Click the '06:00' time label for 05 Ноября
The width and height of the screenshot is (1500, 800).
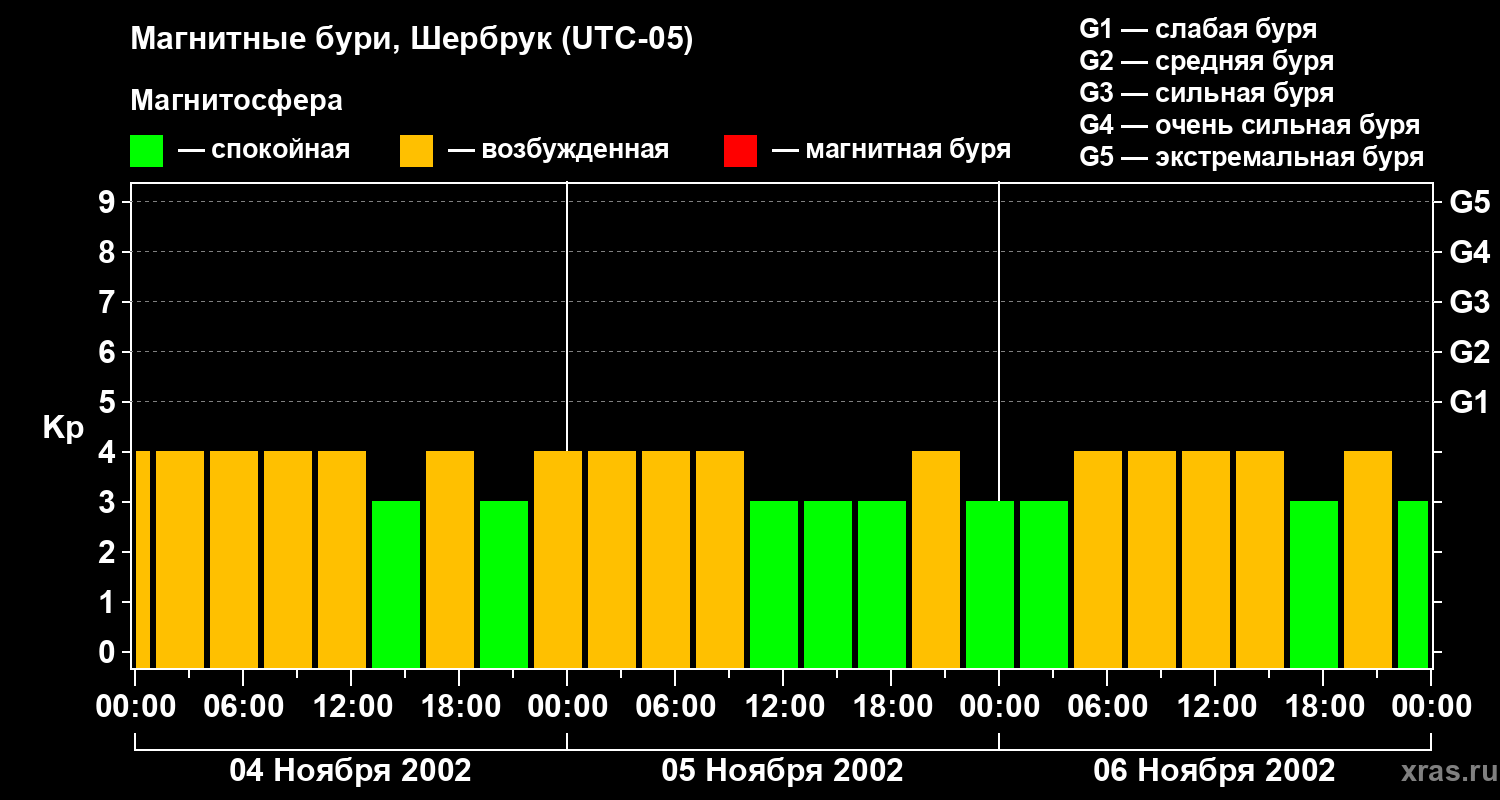tap(675, 707)
